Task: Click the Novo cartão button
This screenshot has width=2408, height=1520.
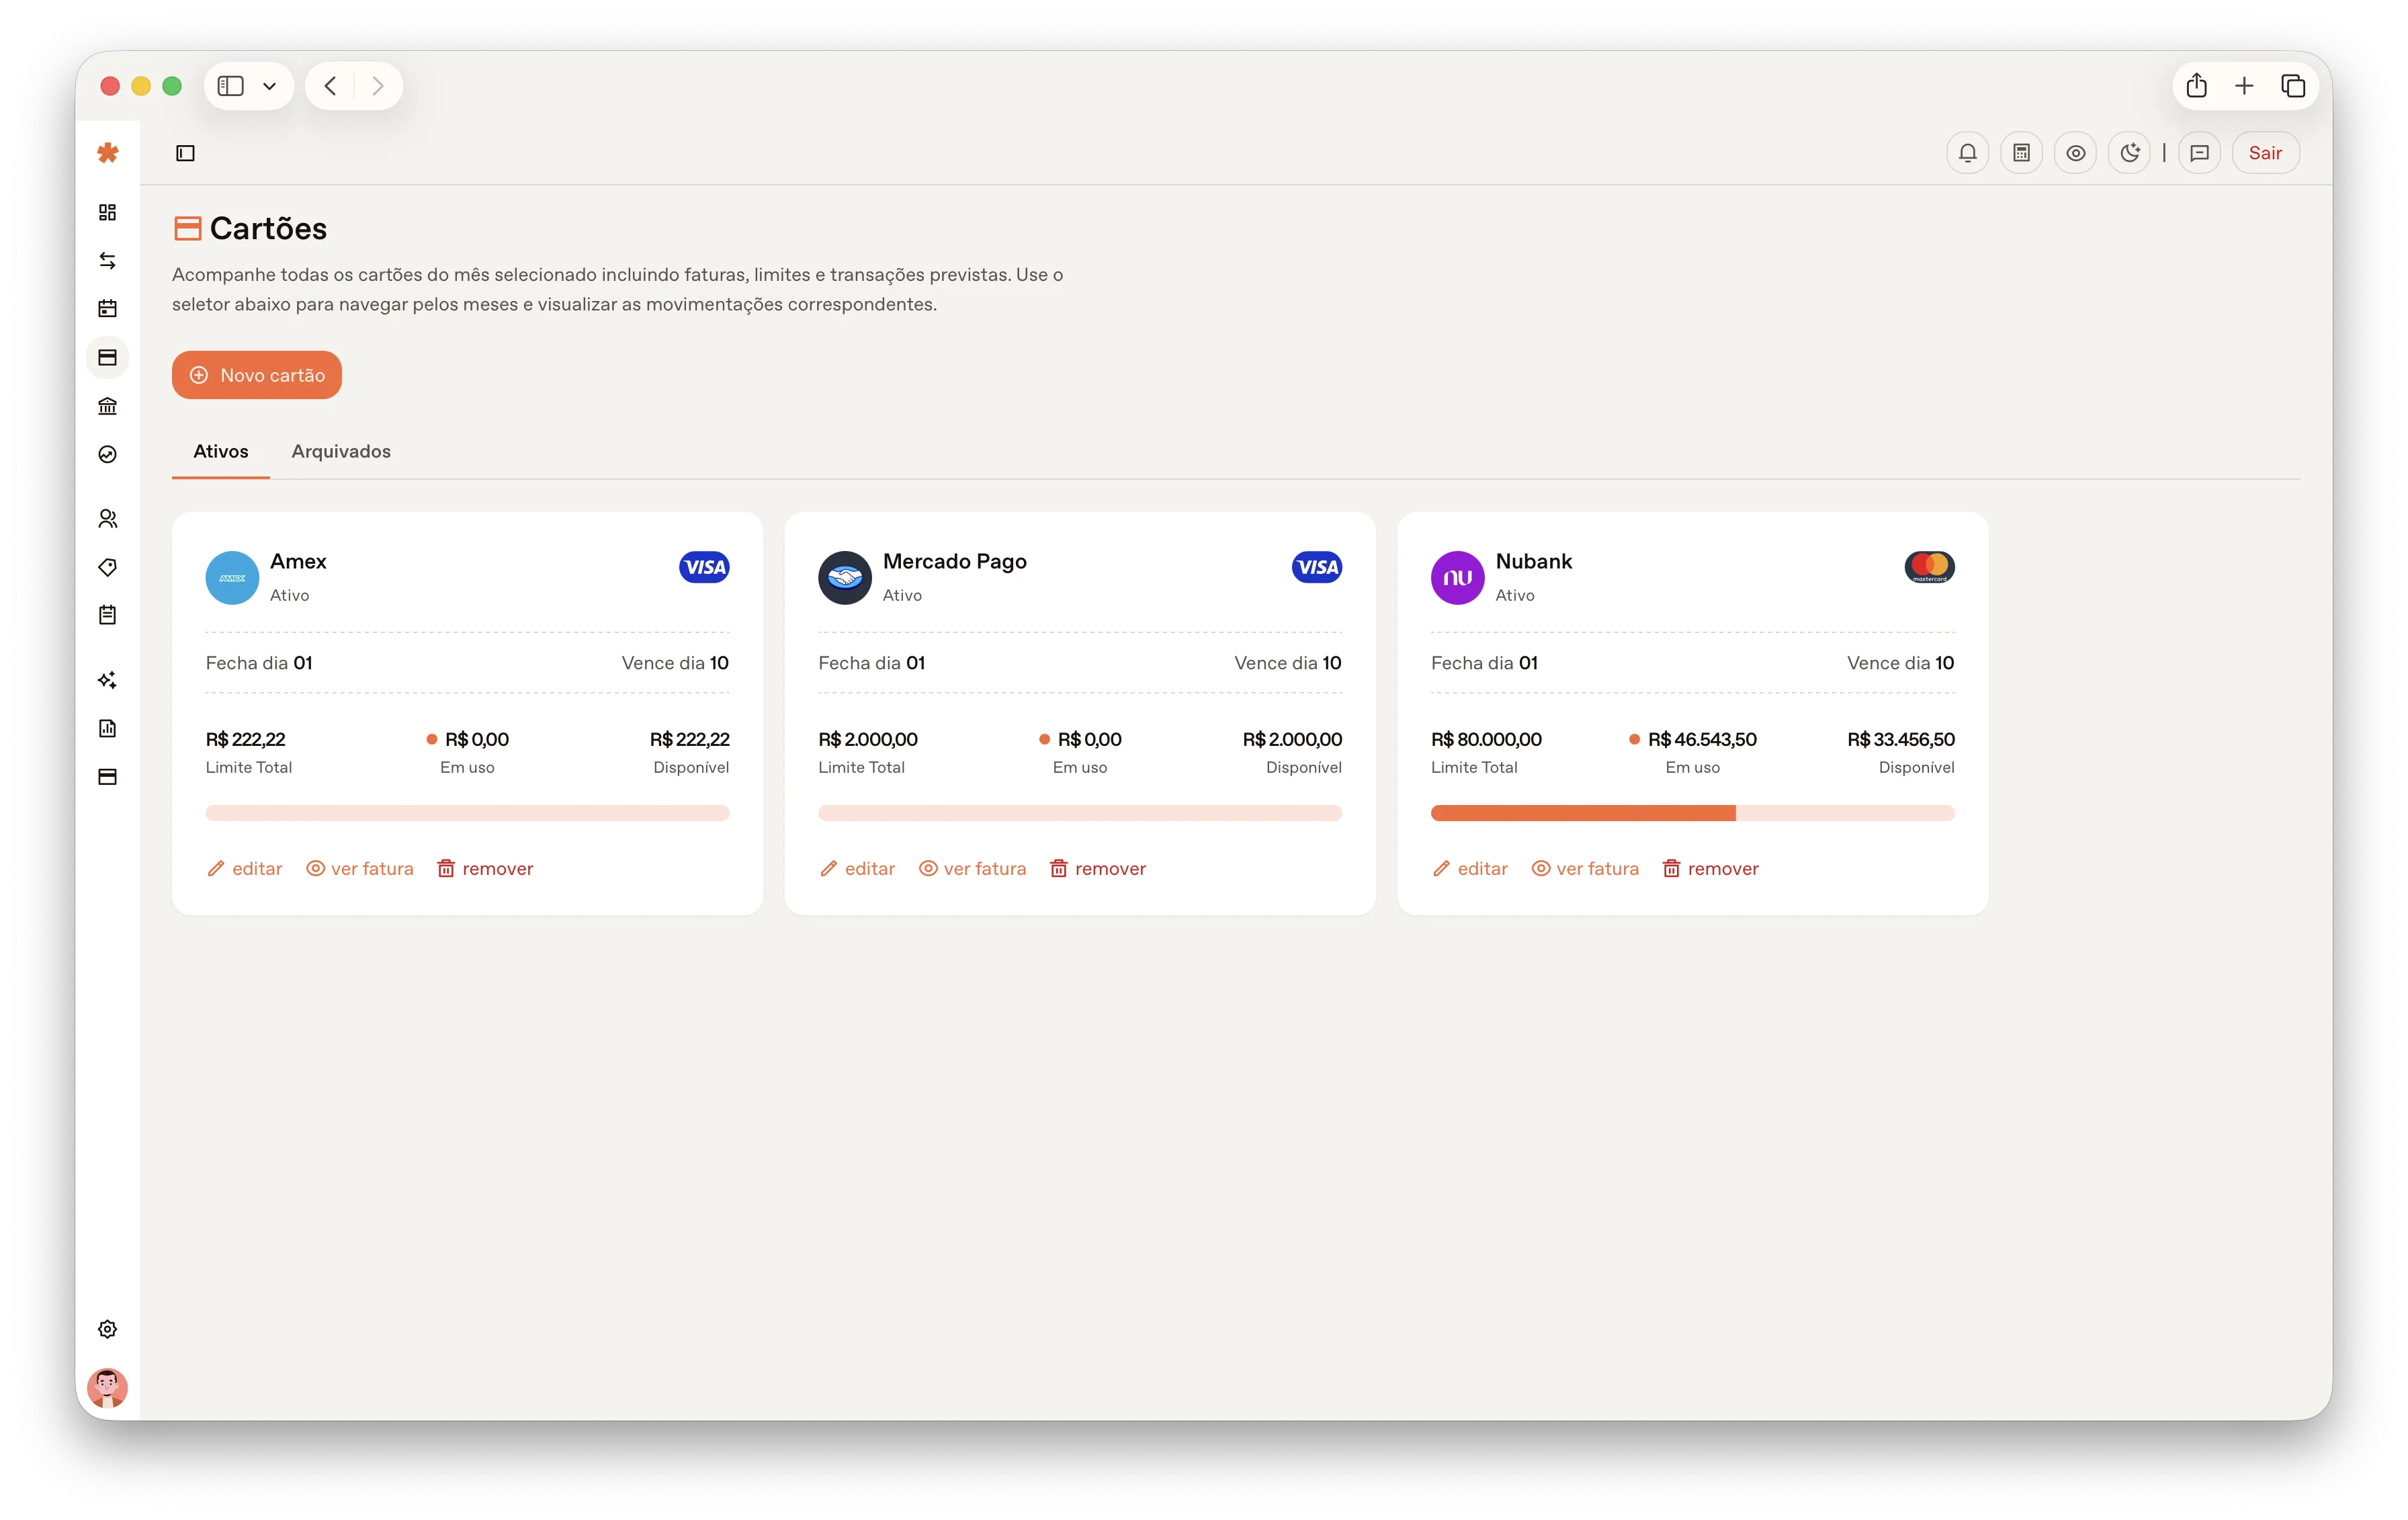Action: [257, 375]
